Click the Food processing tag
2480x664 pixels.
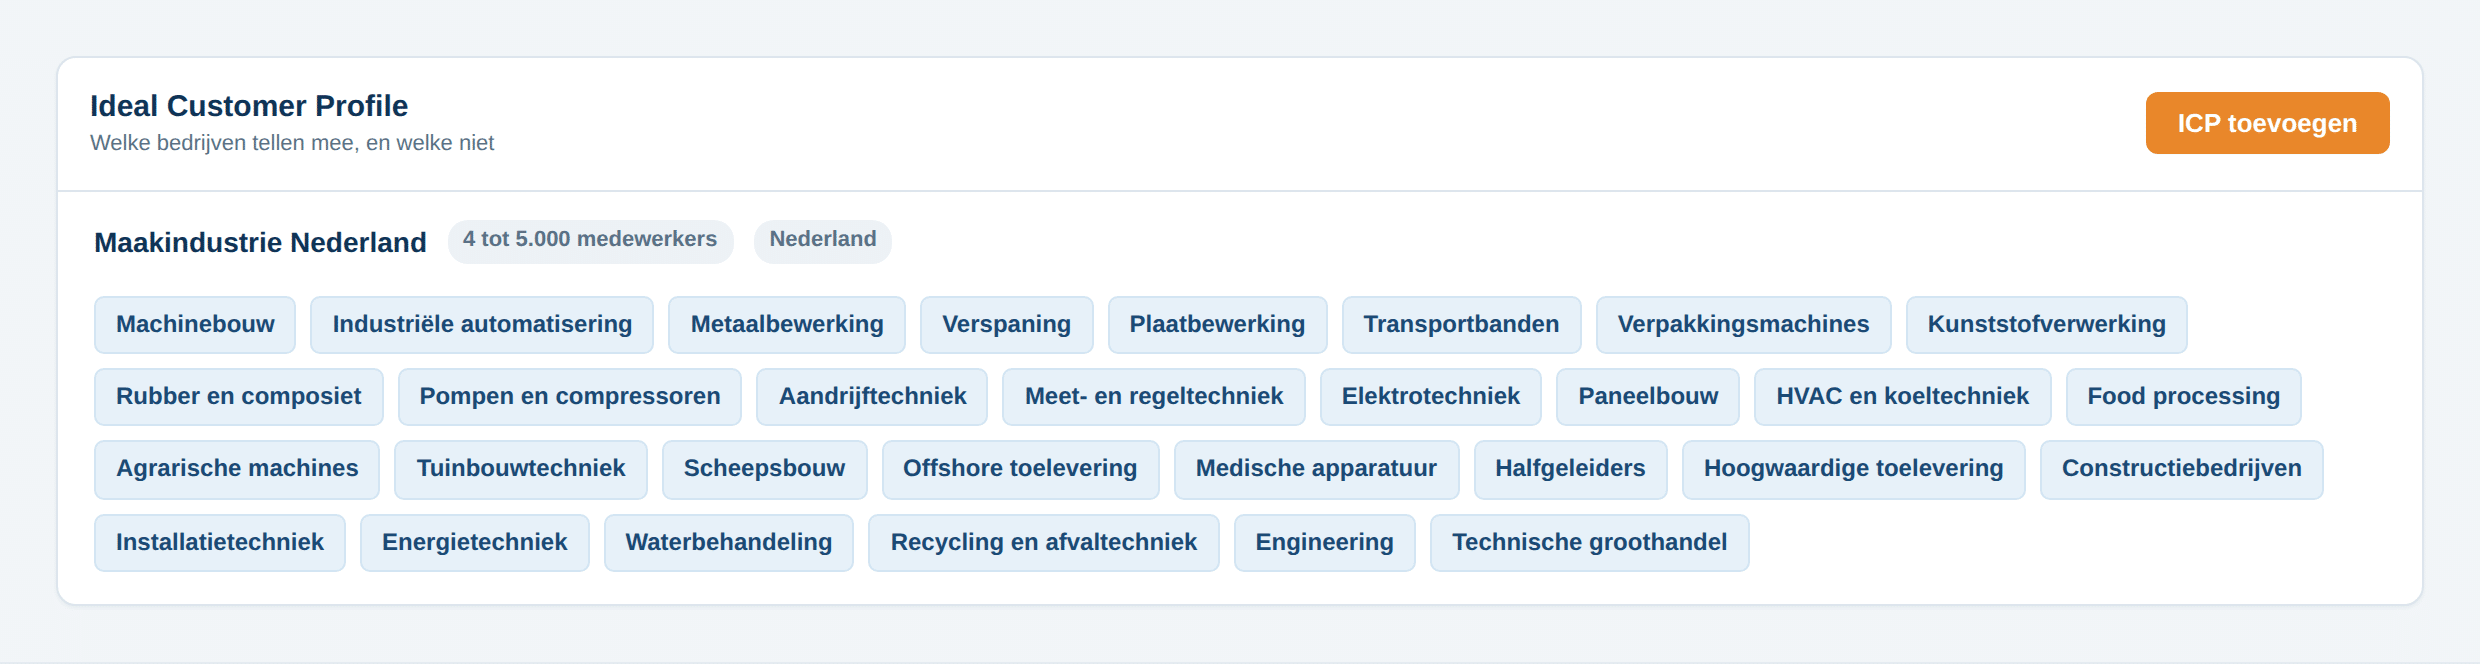[x=2184, y=397]
